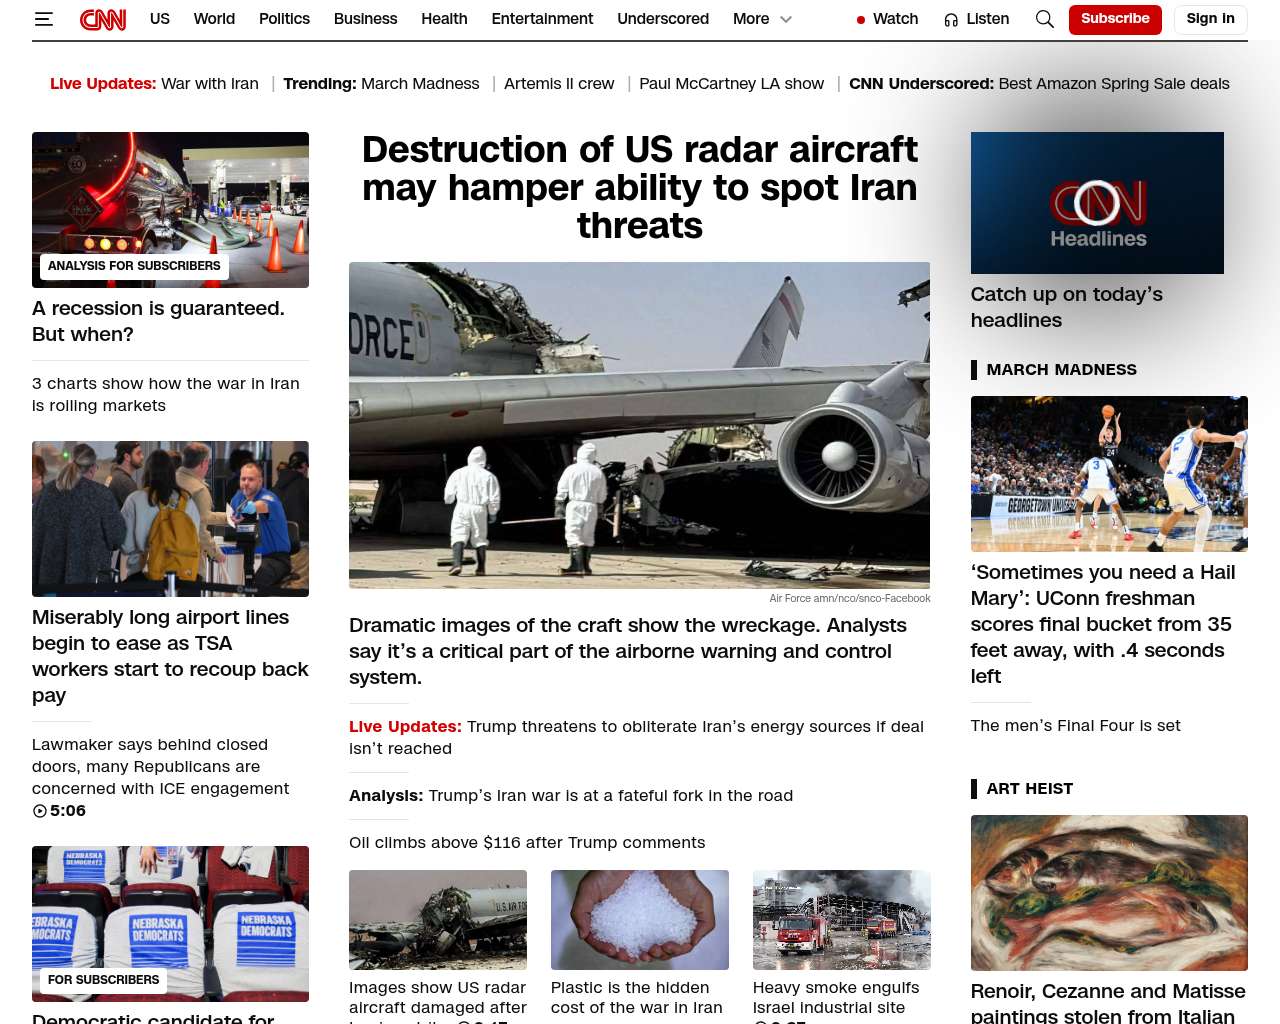Expand the More menu chevron
1280x1024 pixels.
786,19
